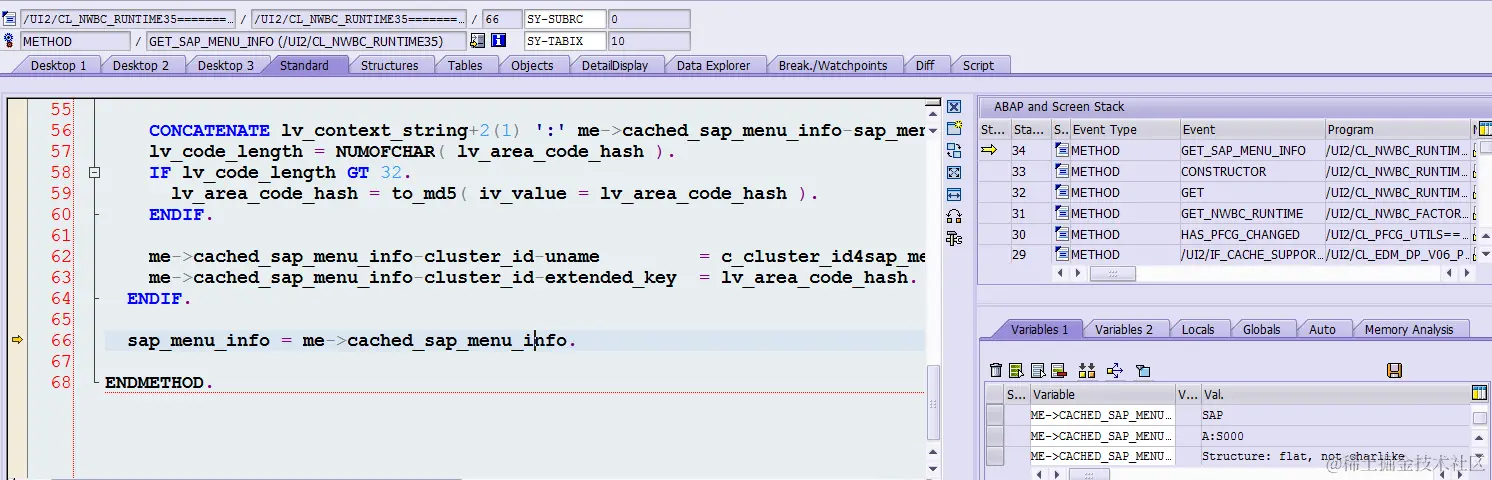Viewport: 1492px width, 480px height.
Task: Click the yellow arrow marker in stack row 34
Action: pos(990,150)
